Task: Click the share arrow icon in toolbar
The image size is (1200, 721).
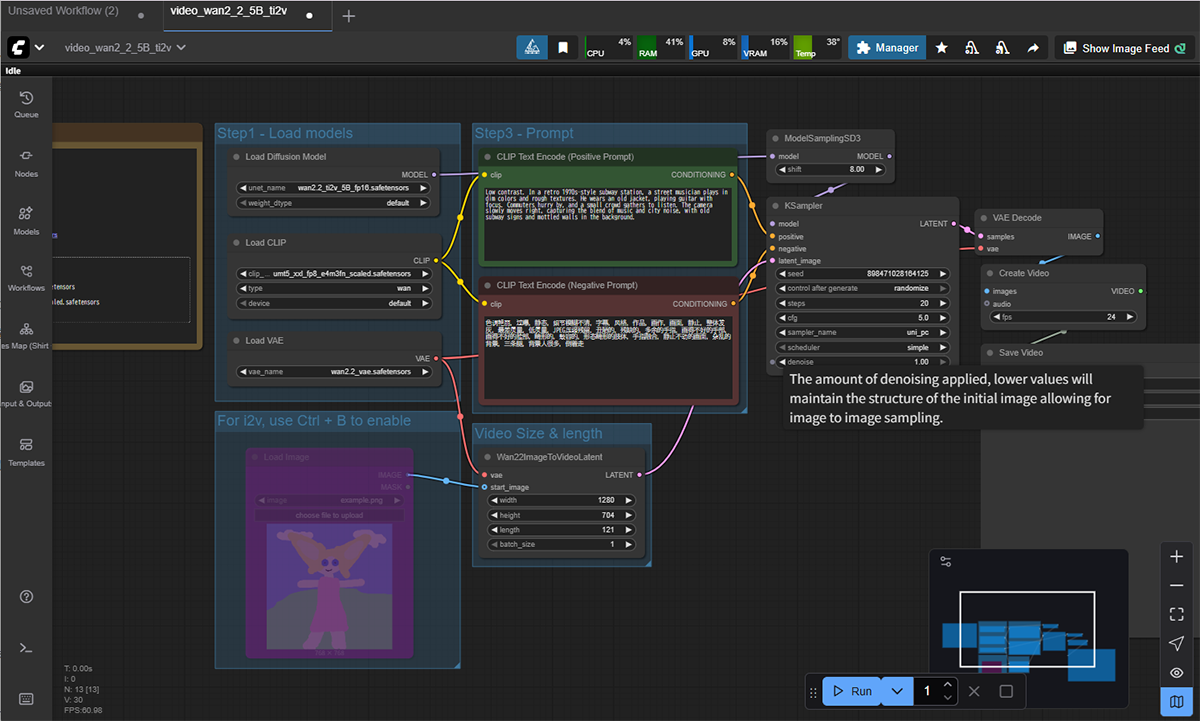Action: tap(1032, 48)
